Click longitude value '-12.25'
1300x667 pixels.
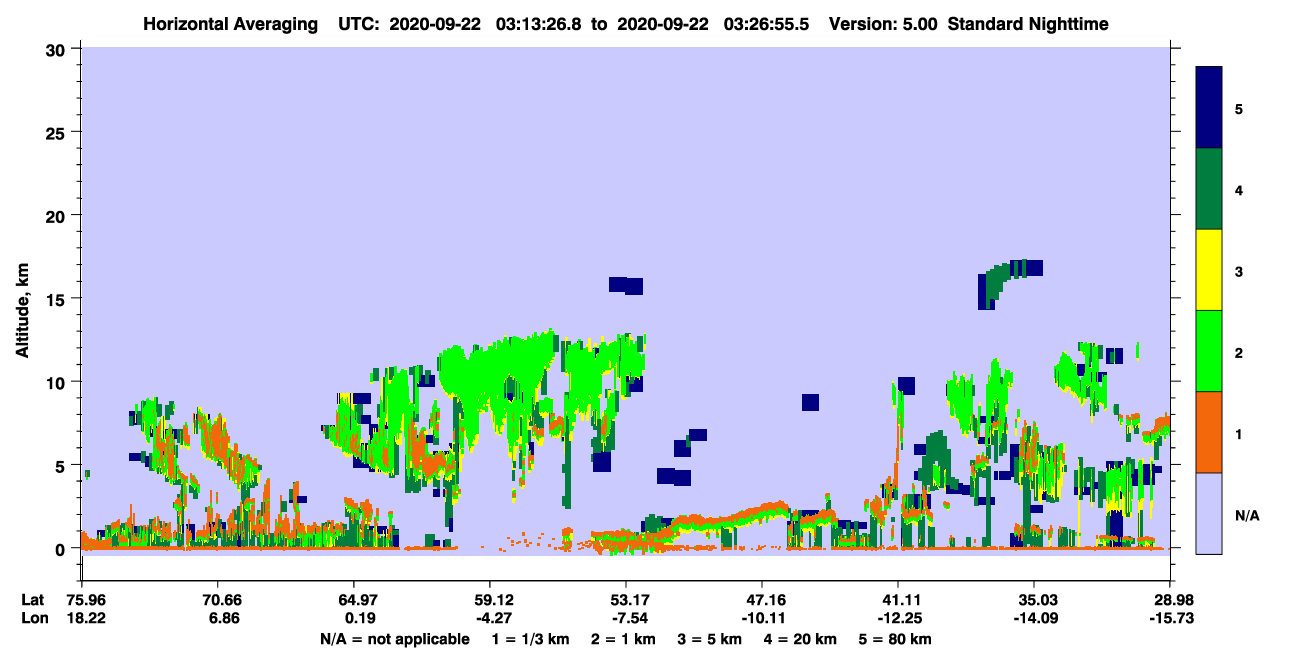(x=898, y=618)
